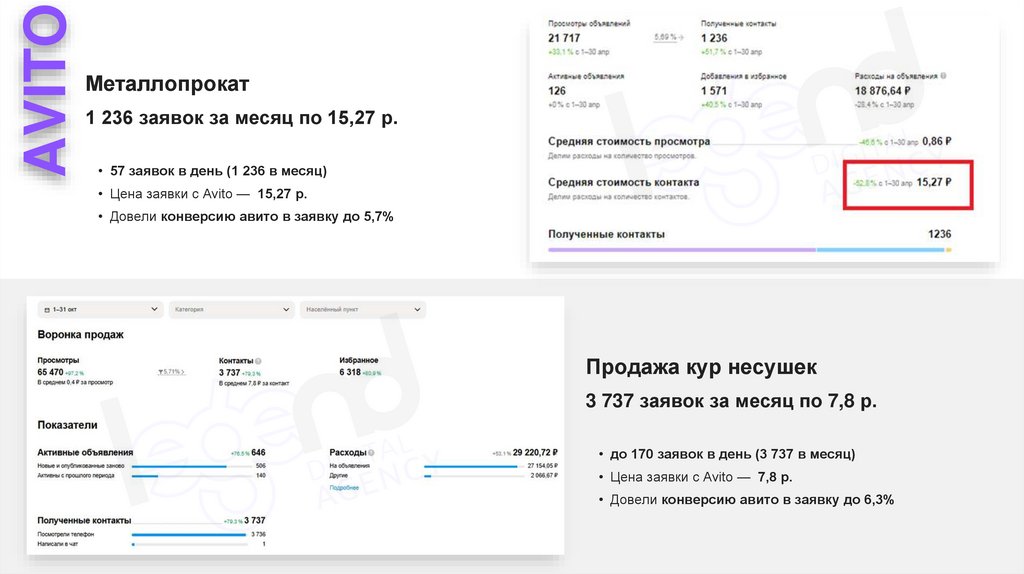Click bullet about конверсию до 6,3%
Image resolution: width=1024 pixels, height=574 pixels.
[x=752, y=500]
